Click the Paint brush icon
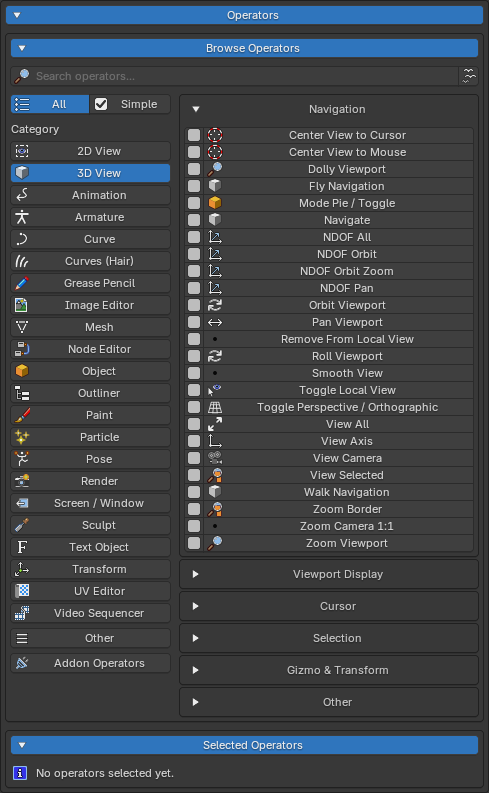 pos(22,415)
